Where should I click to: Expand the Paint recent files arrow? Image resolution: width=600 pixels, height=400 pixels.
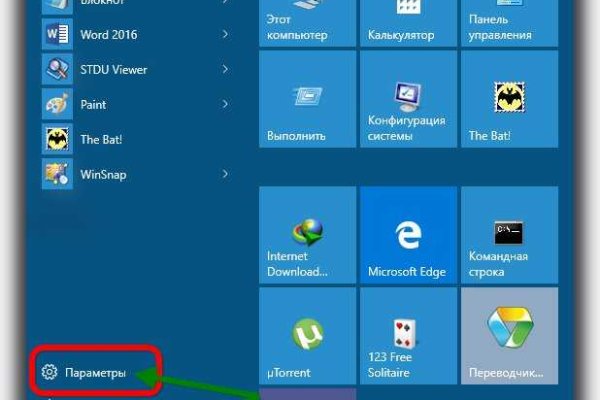click(x=225, y=104)
